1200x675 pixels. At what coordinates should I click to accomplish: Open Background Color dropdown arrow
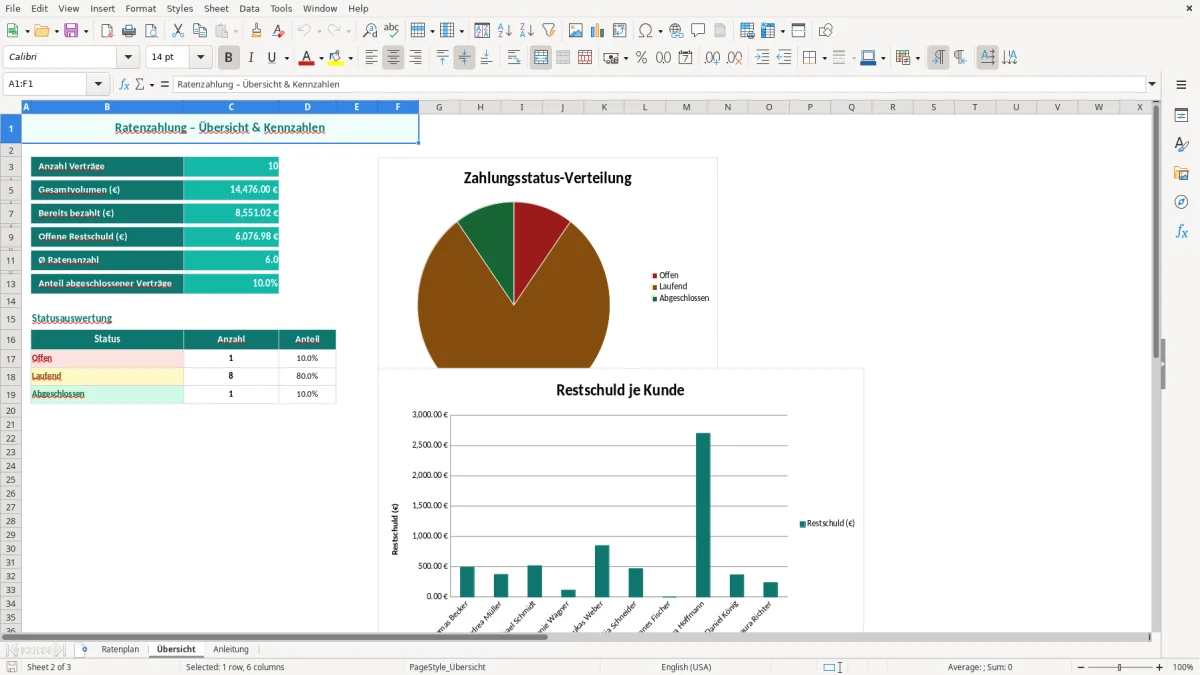(350, 58)
